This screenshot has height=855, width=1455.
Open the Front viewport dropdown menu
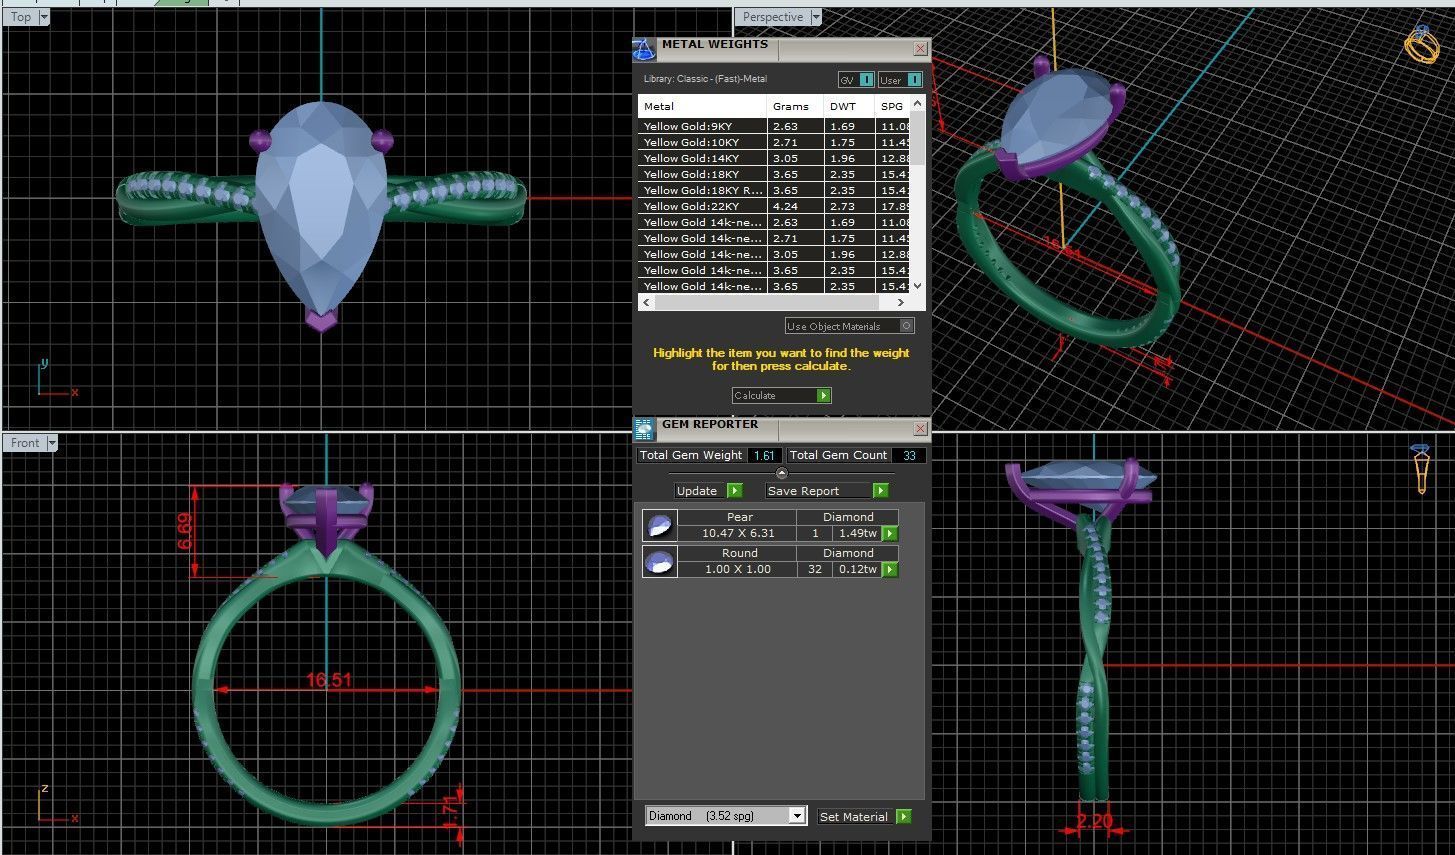(52, 443)
